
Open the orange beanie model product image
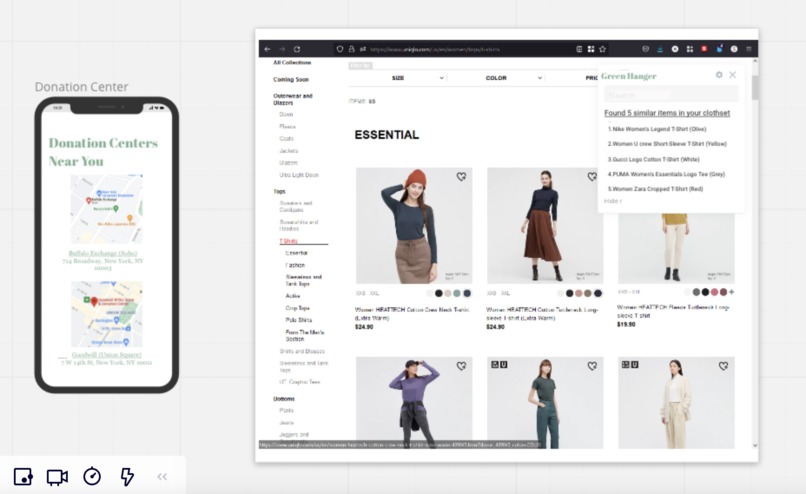point(414,225)
